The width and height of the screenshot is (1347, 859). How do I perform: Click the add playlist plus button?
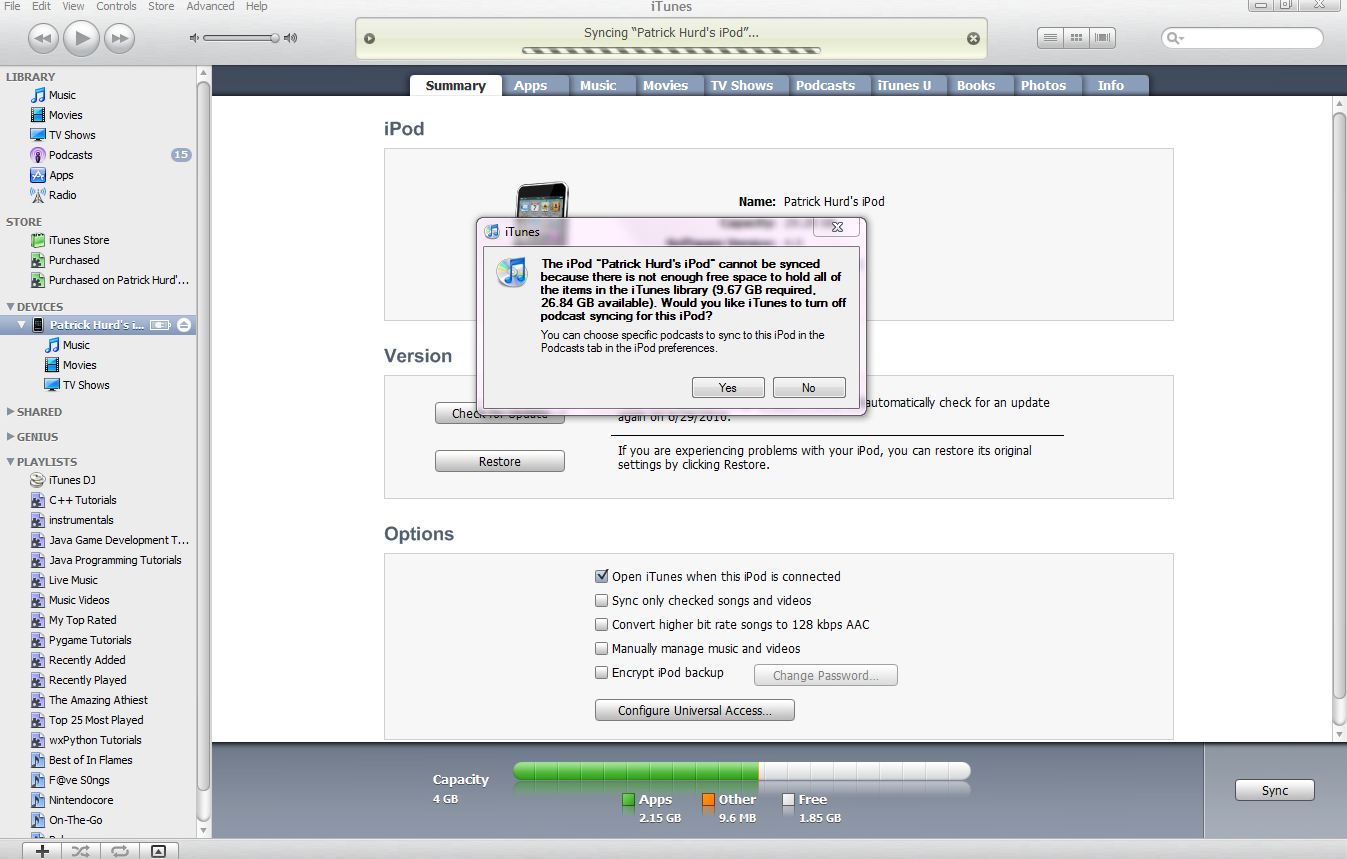click(42, 851)
